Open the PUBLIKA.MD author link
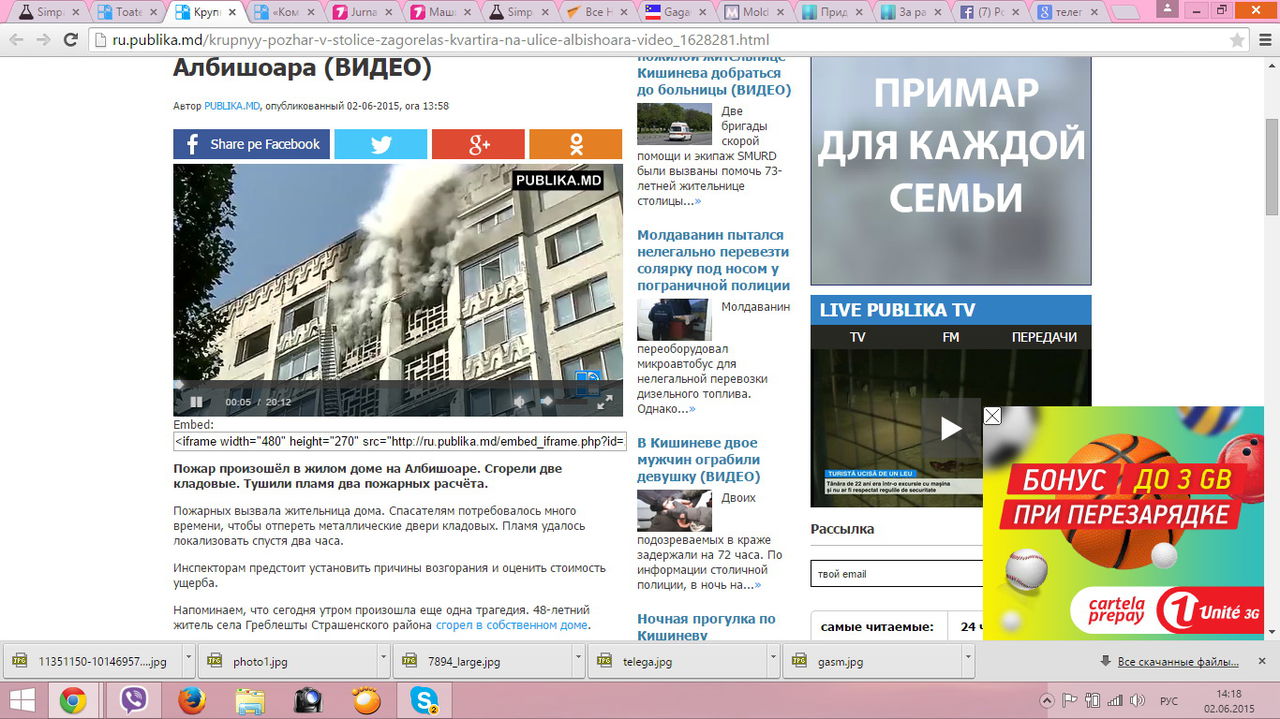The height and width of the screenshot is (719, 1280). pos(232,106)
